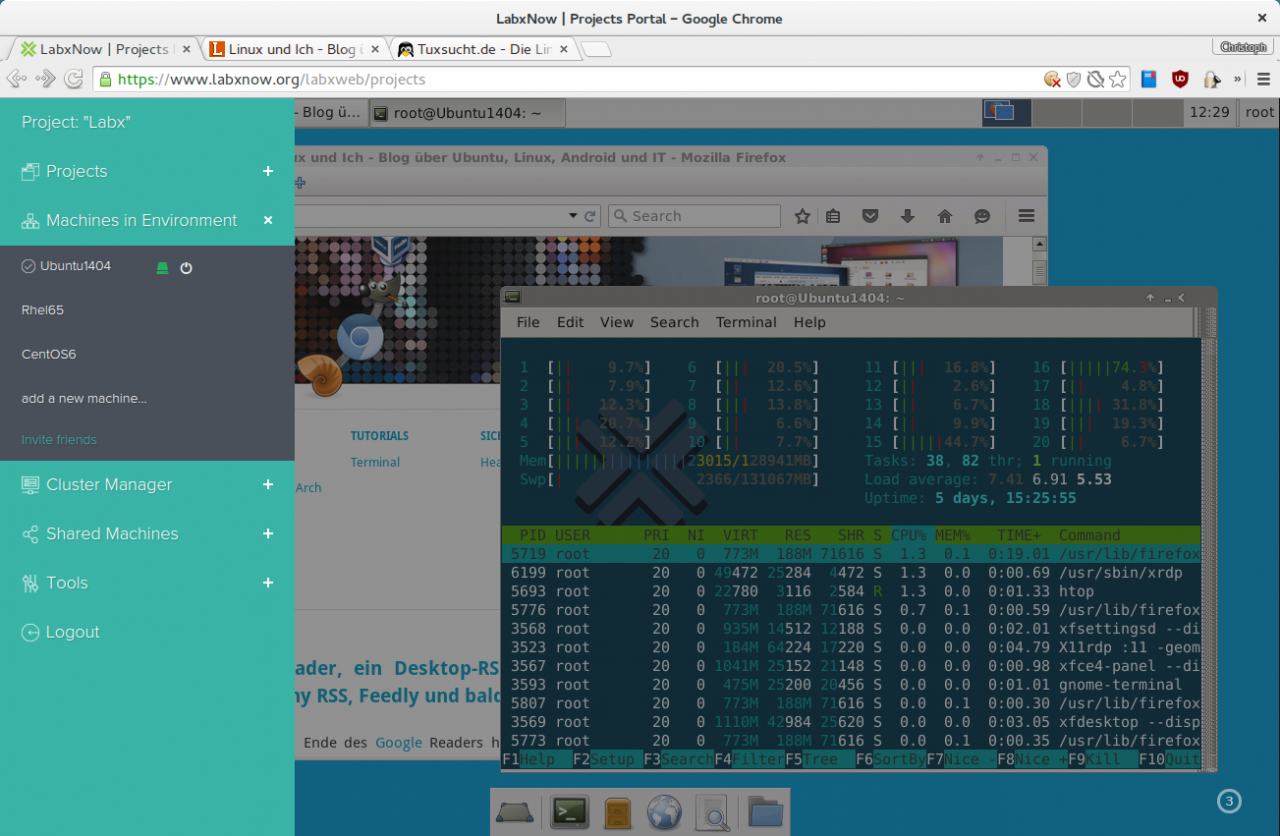Go to Firefox's home page icon
The width and height of the screenshot is (1280, 836).
click(945, 216)
